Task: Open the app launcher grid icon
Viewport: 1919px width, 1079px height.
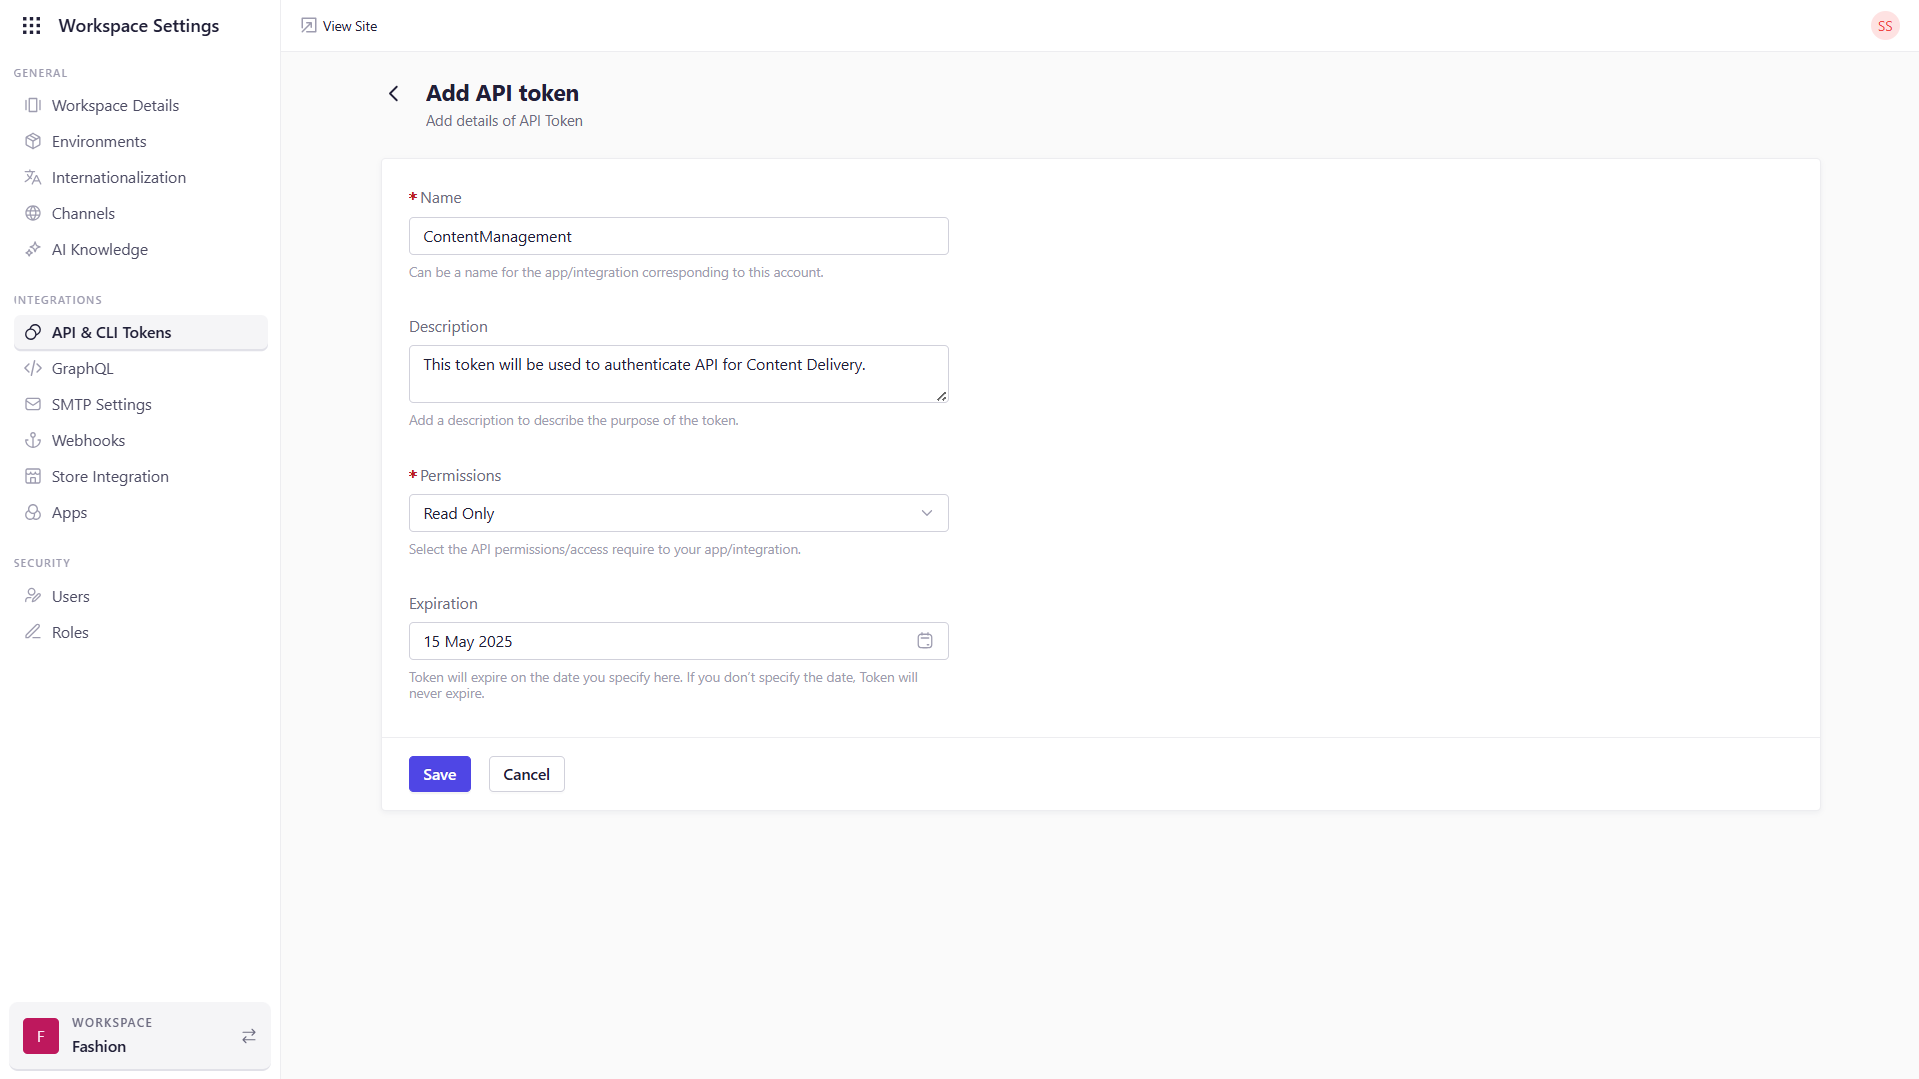Action: pyautogui.click(x=31, y=25)
